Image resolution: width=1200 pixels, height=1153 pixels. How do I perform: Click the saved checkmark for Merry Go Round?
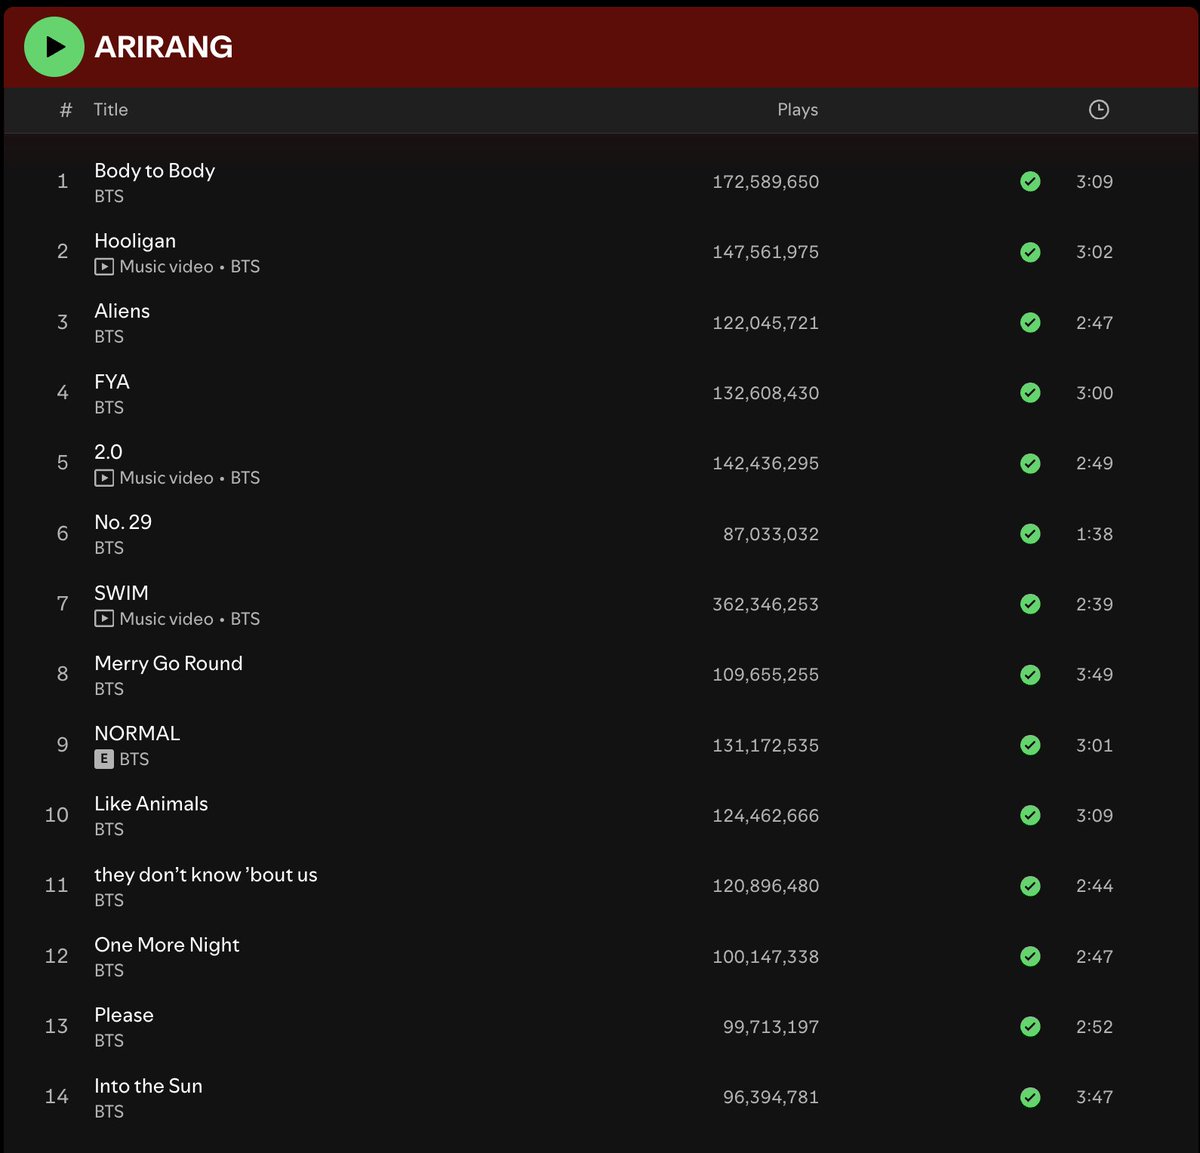pyautogui.click(x=1030, y=675)
